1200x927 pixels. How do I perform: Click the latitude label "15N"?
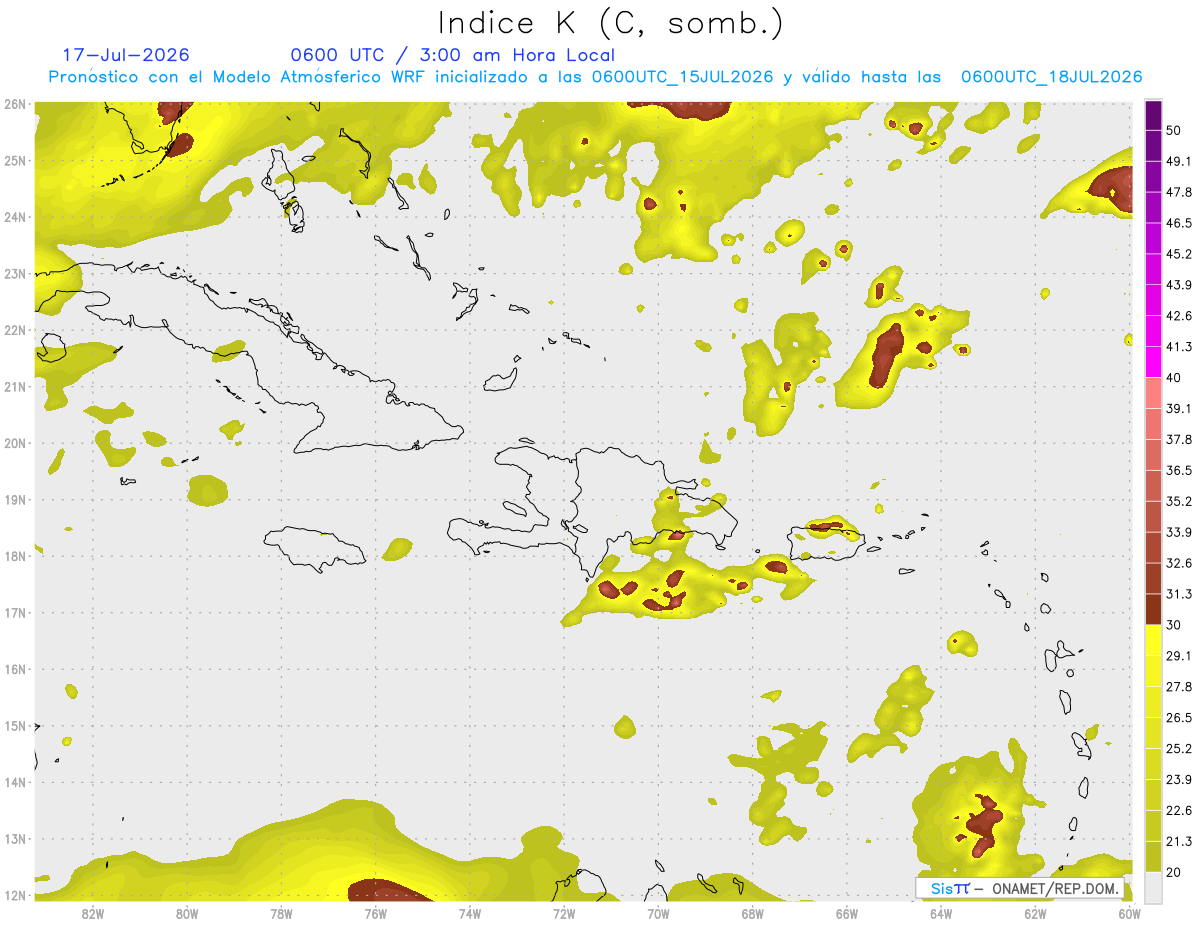[15, 726]
